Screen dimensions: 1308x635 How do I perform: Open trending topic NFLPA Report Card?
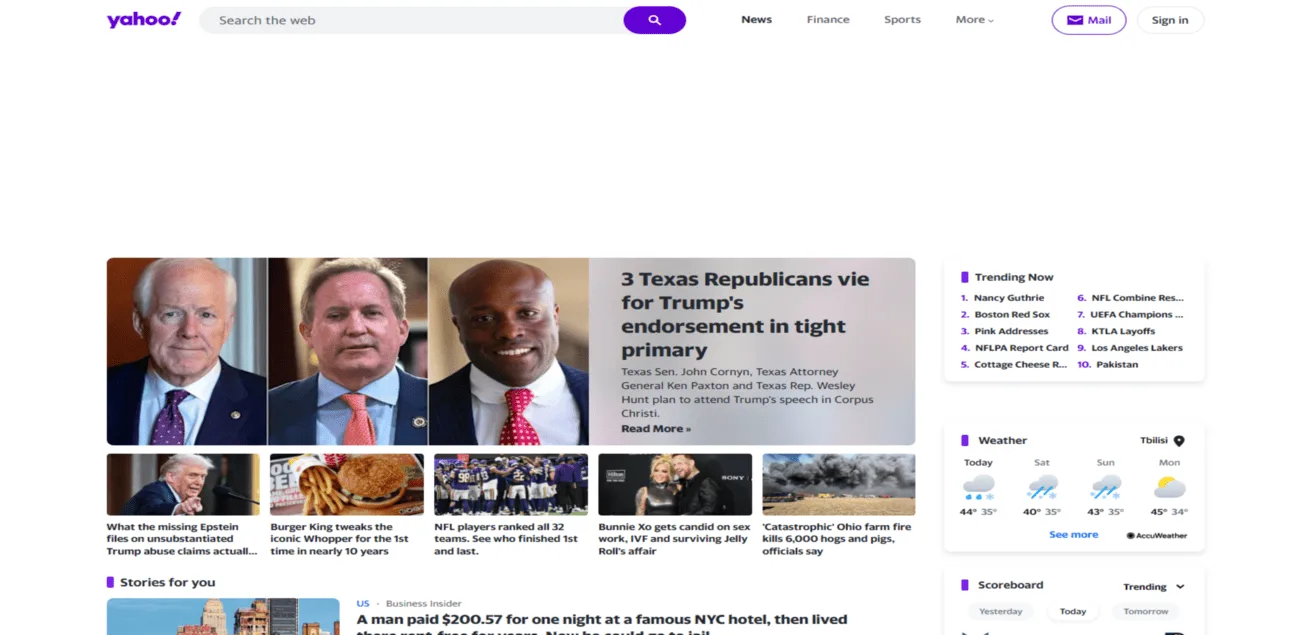coord(1021,348)
